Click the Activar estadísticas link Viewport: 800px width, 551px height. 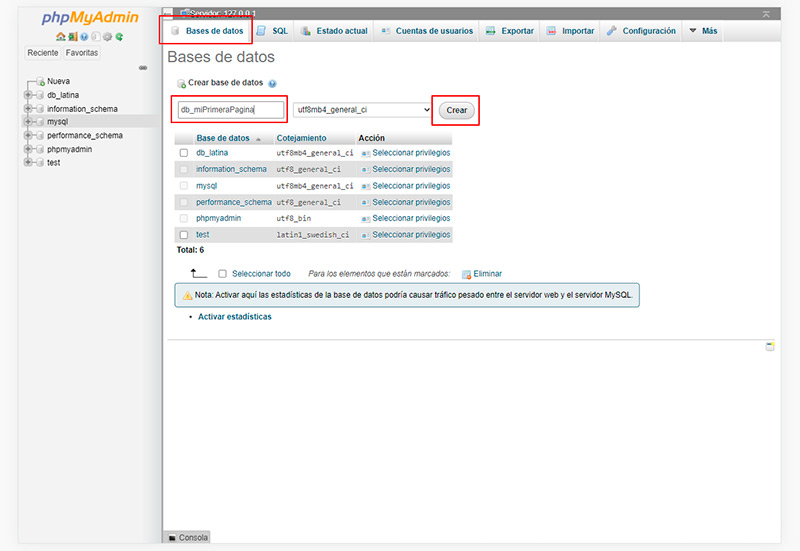[235, 317]
